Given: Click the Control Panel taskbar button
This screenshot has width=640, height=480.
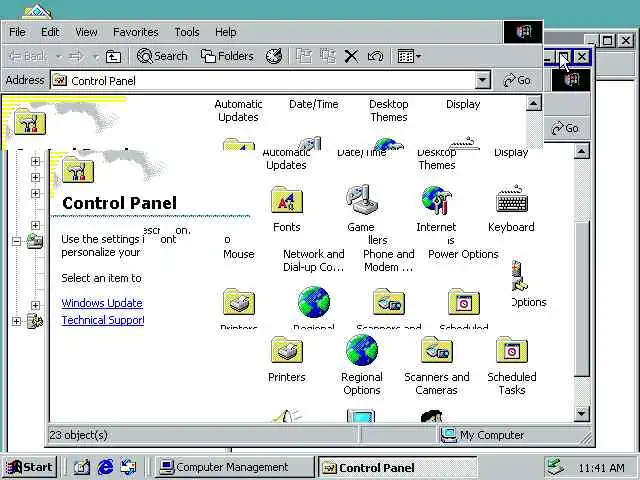Looking at the screenshot, I should coord(398,467).
